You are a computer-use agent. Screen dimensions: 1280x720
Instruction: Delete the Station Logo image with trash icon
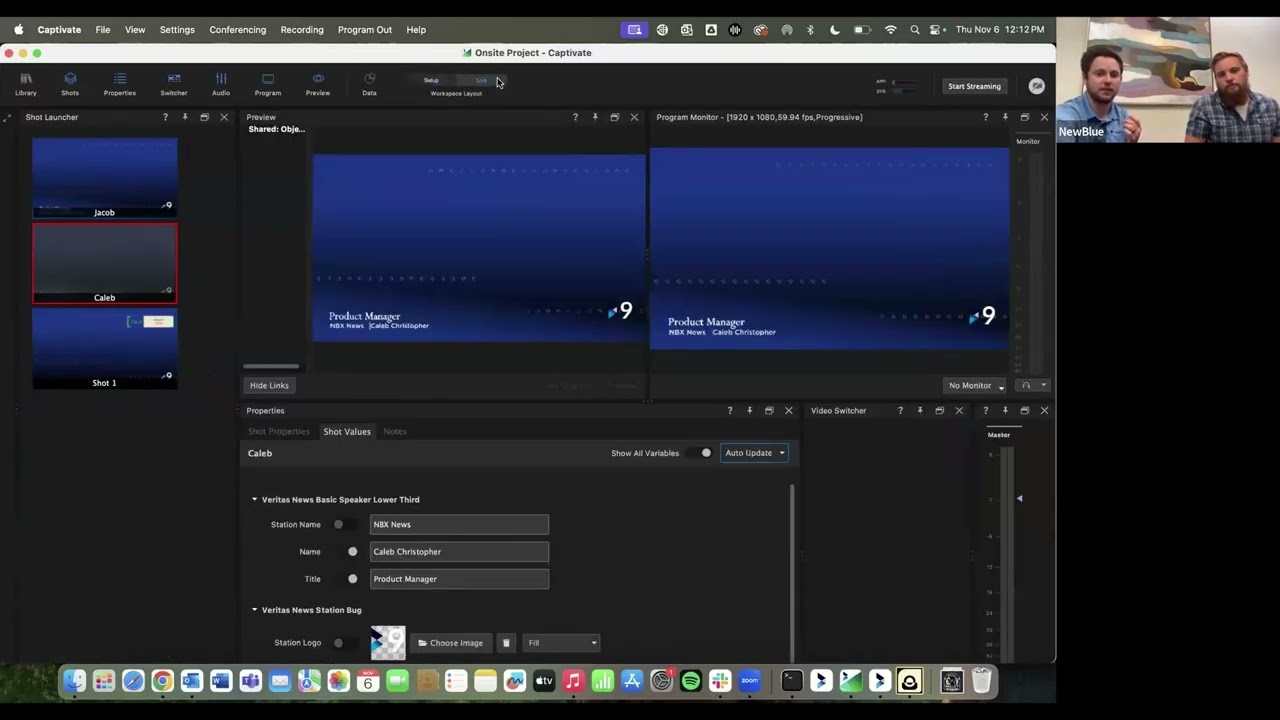coord(506,643)
